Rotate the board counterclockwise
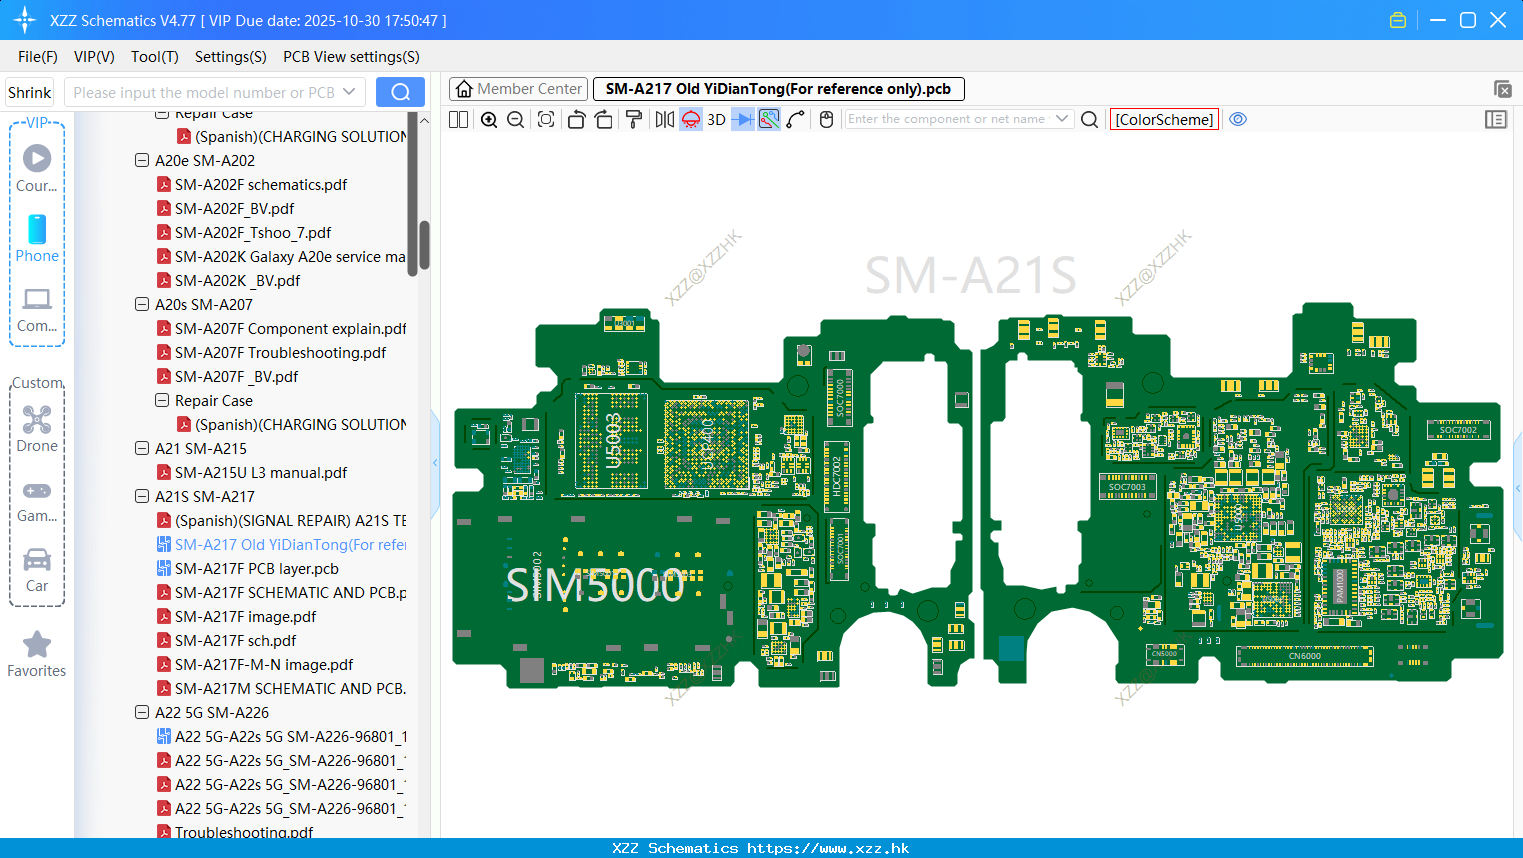Image resolution: width=1523 pixels, height=858 pixels. tap(576, 119)
